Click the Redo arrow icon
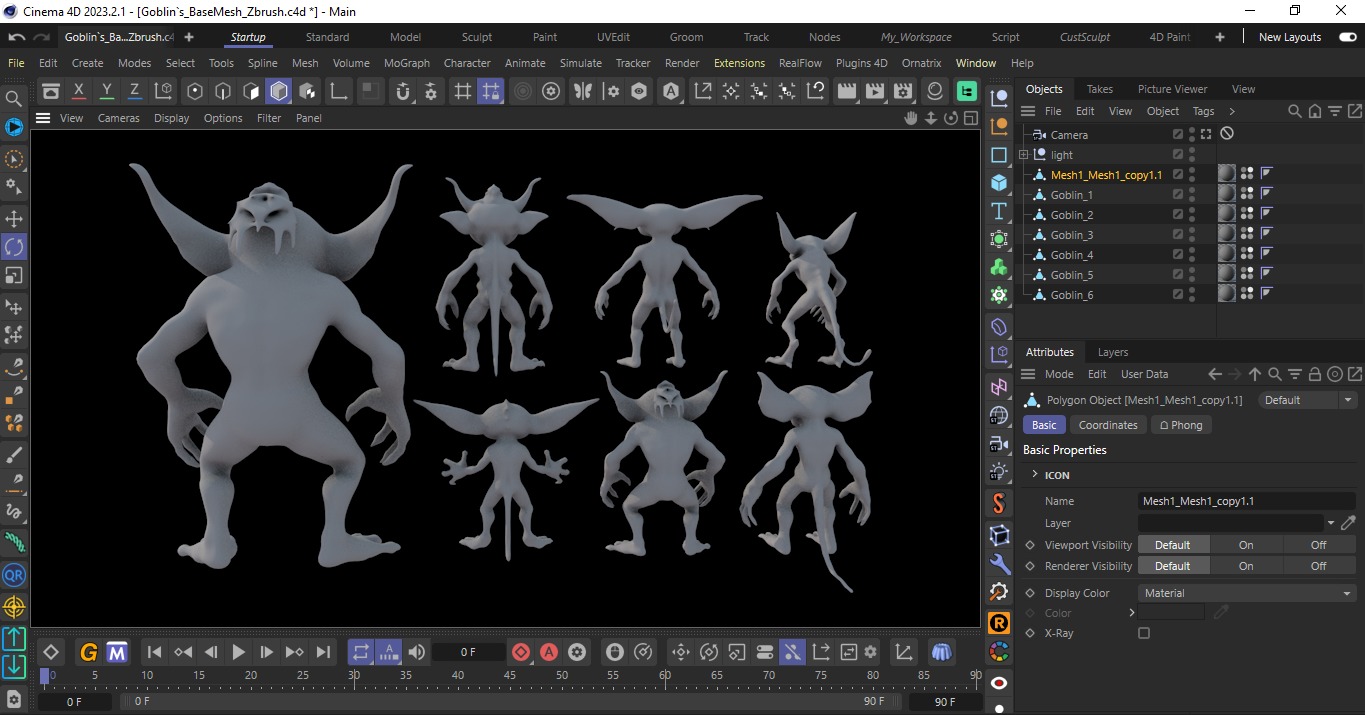This screenshot has width=1365, height=715. [42, 37]
